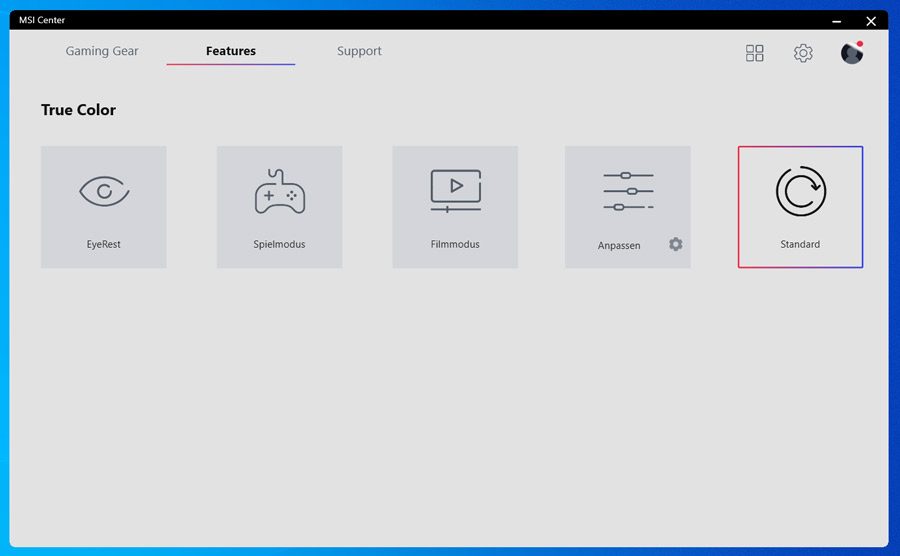The height and width of the screenshot is (556, 900).
Task: Reset to Standard with circular arrow icon
Action: tap(801, 191)
